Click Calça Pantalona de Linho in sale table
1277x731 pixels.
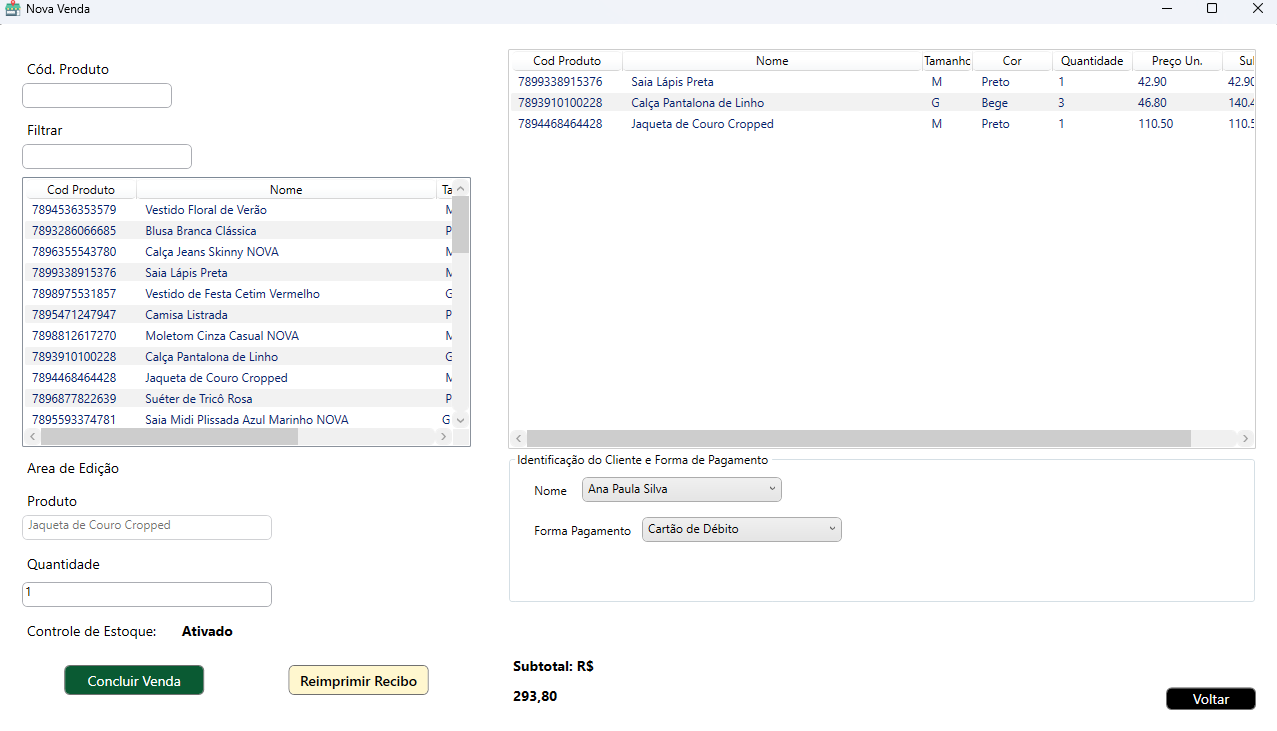pos(697,103)
